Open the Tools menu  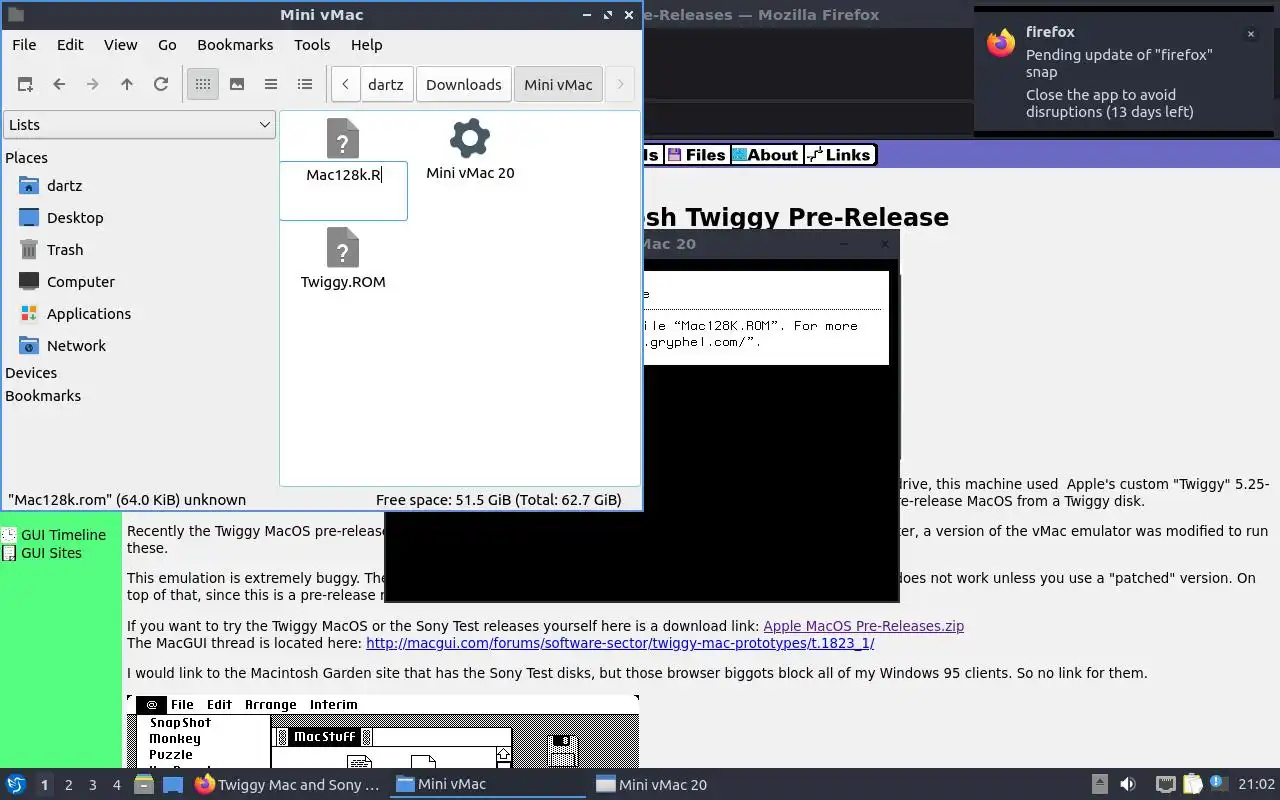coord(312,45)
